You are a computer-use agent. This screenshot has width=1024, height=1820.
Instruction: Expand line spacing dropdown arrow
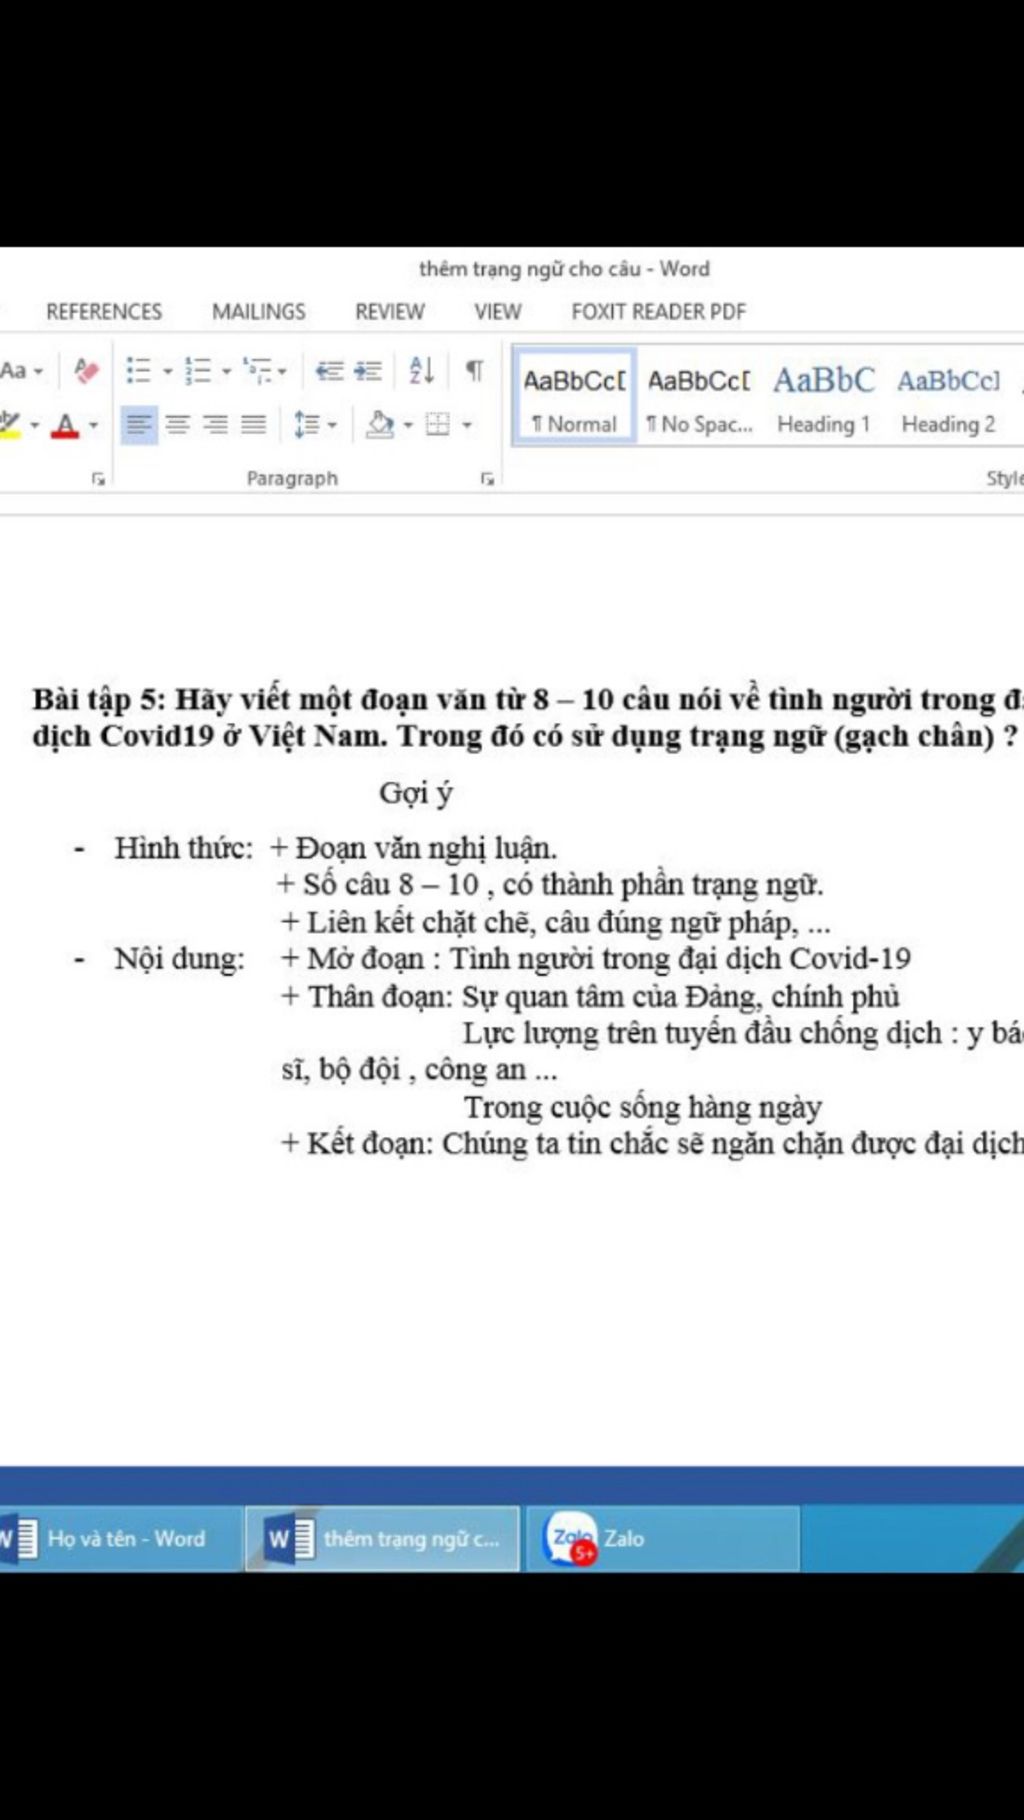(x=332, y=426)
